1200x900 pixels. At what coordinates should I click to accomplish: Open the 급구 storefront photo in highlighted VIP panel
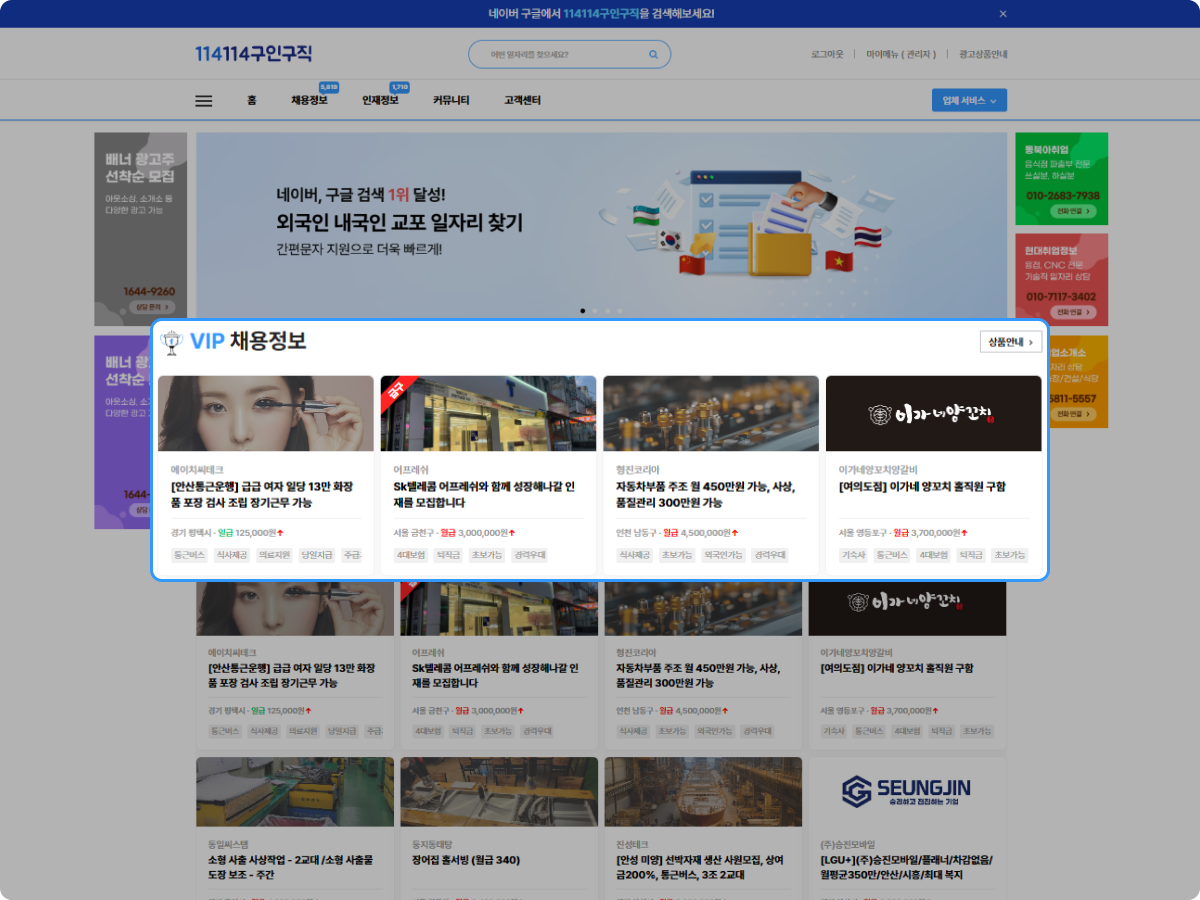(x=488, y=413)
